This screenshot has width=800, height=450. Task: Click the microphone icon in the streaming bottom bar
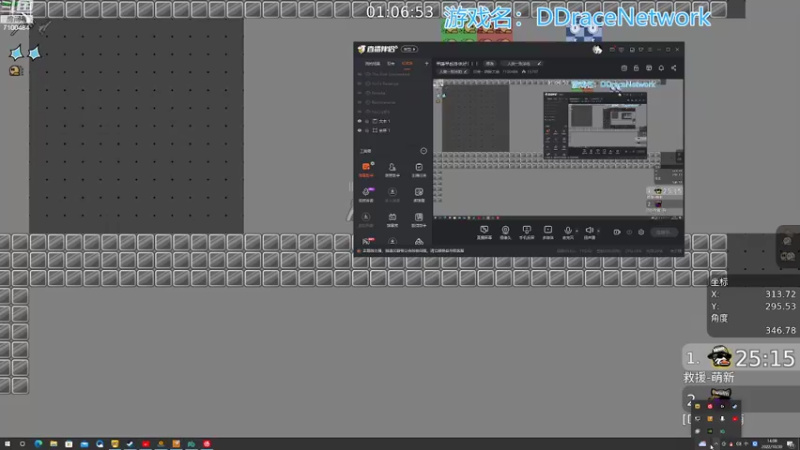coord(567,231)
